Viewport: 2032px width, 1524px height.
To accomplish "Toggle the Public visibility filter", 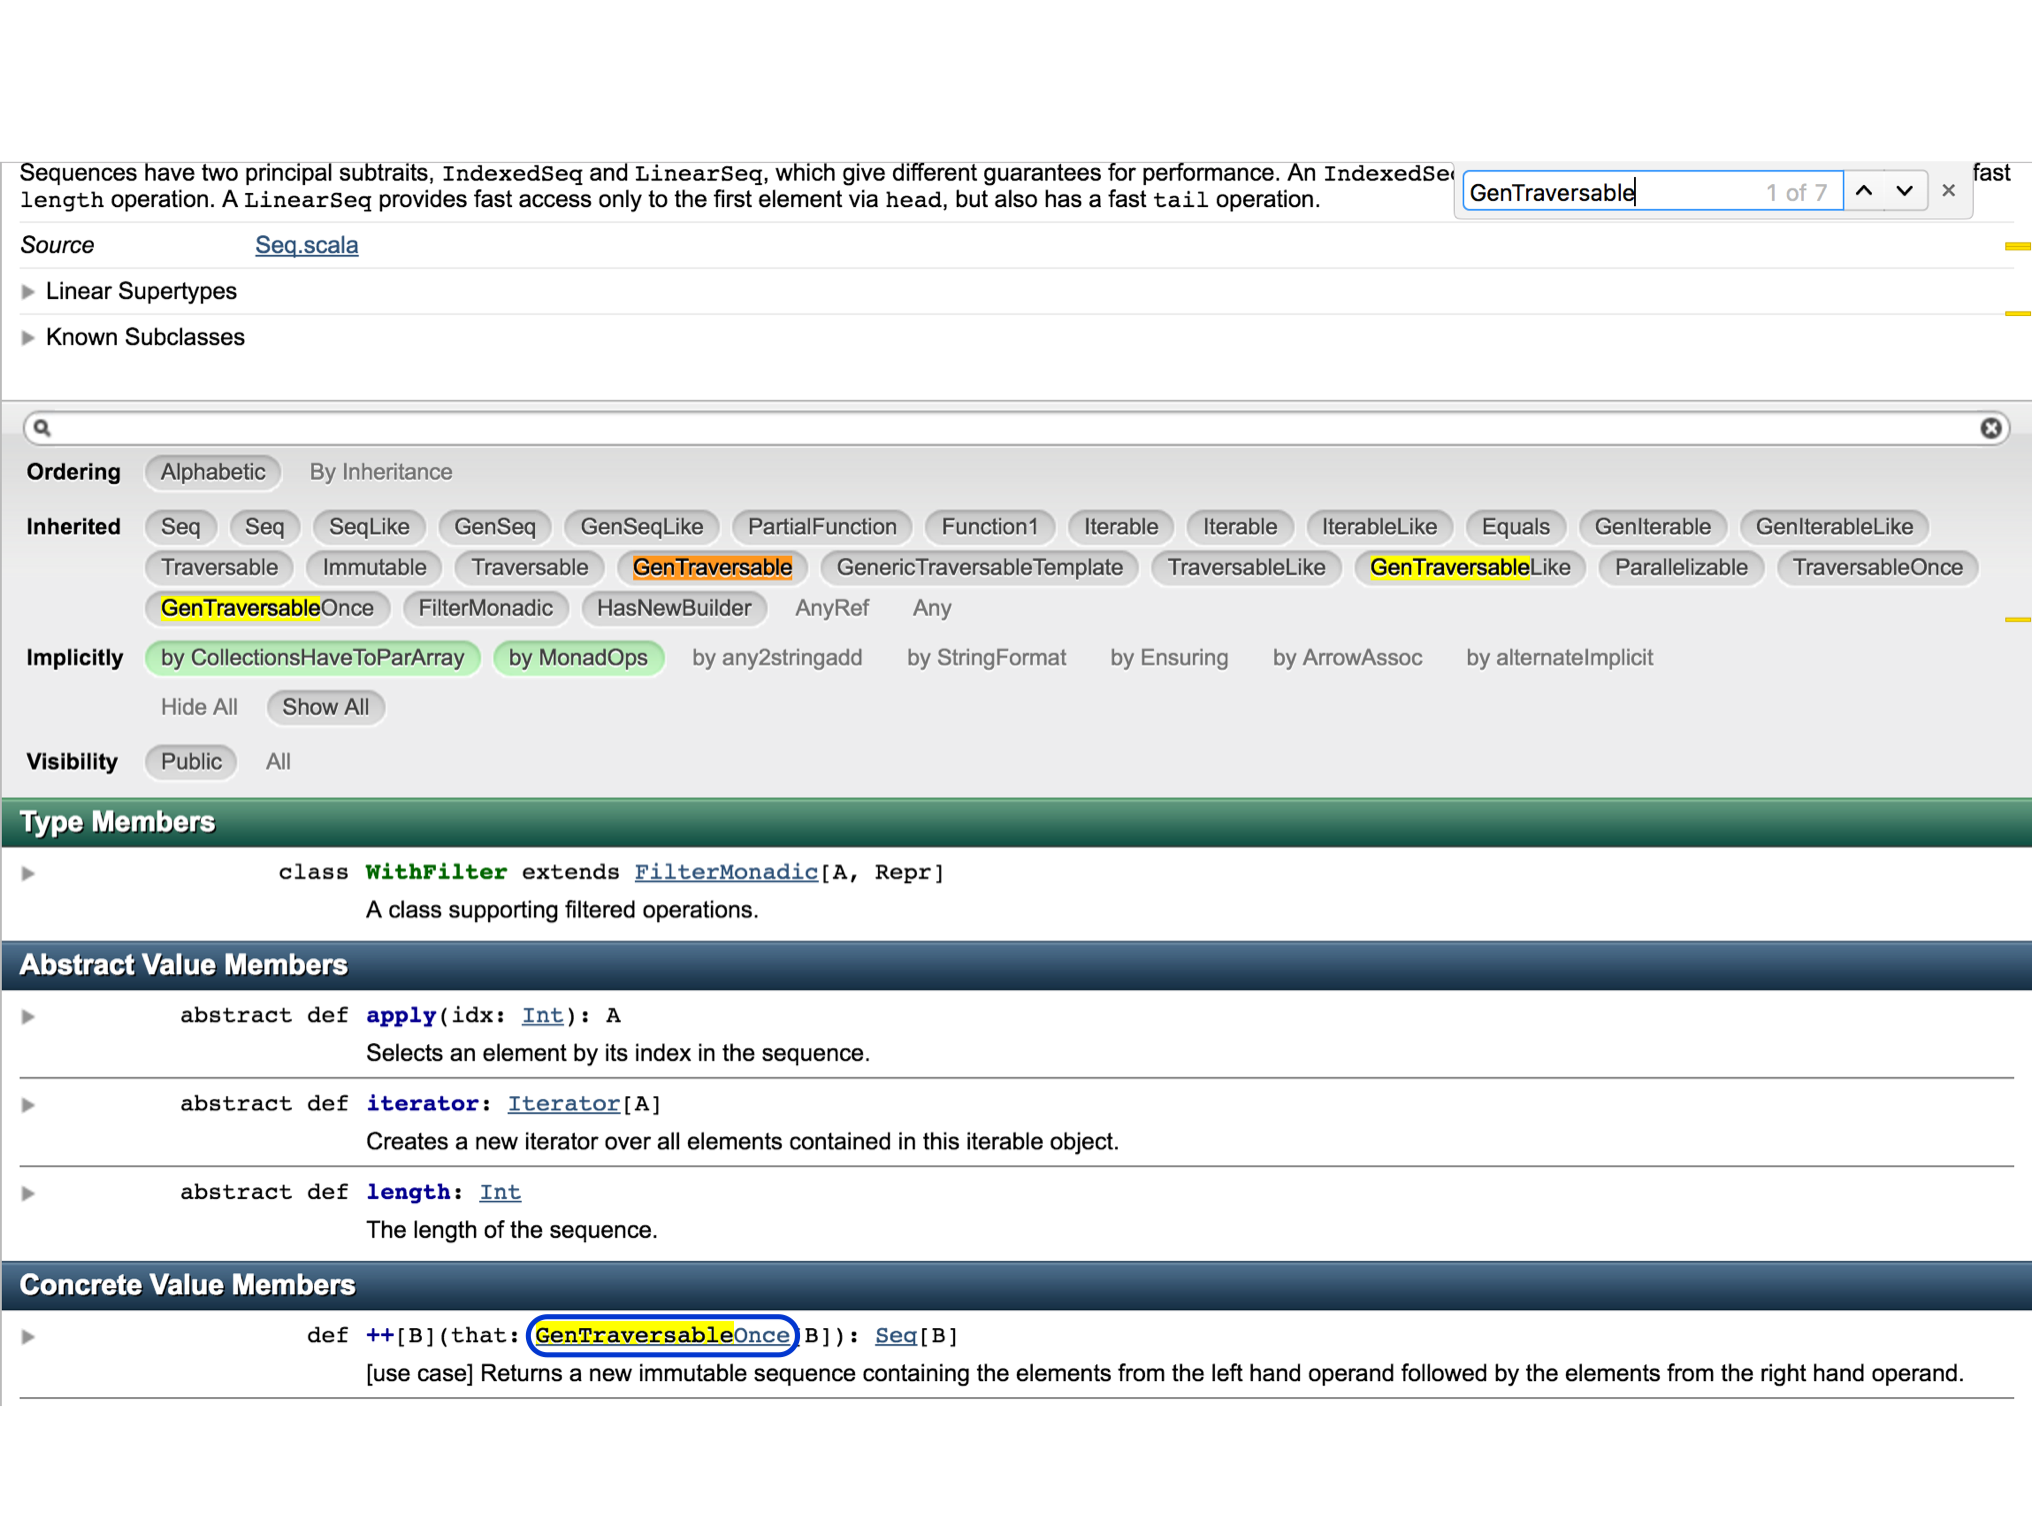I will pos(190,761).
